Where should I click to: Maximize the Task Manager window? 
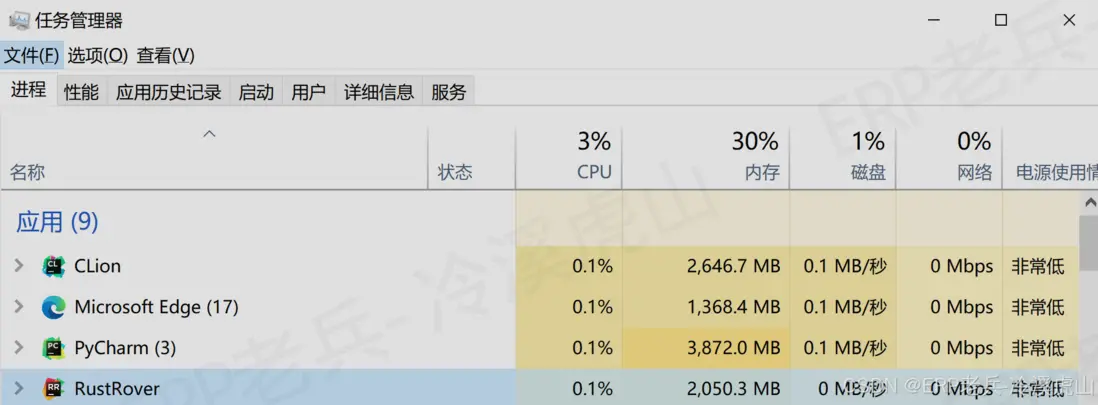pos(1000,21)
